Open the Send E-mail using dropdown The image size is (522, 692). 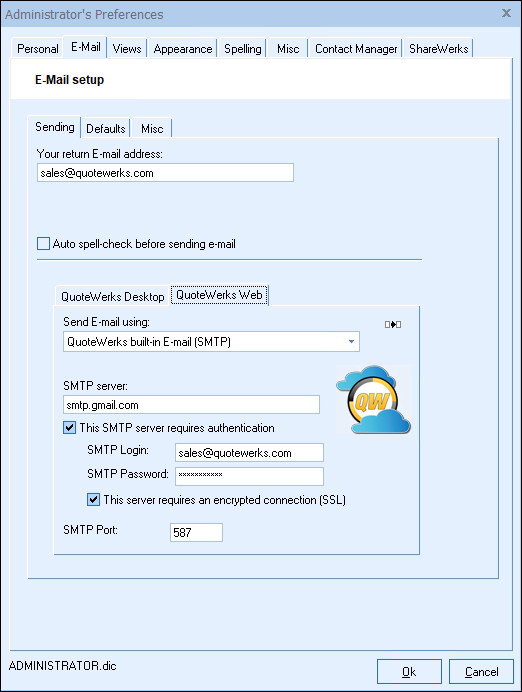211,342
